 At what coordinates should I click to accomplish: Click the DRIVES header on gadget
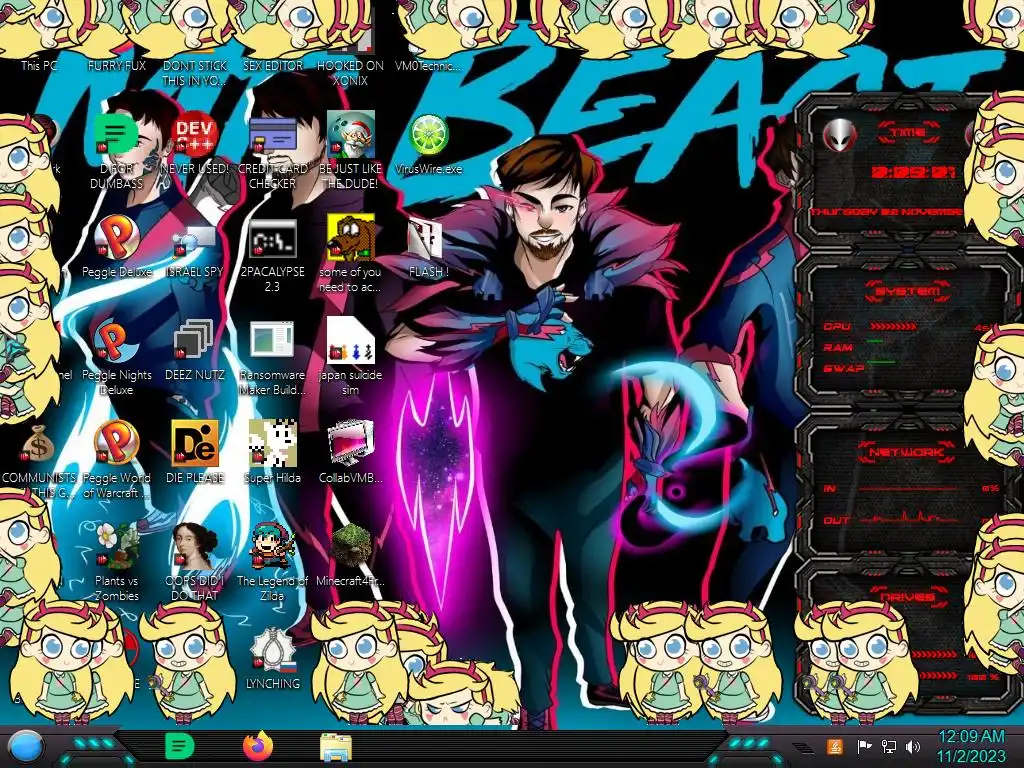point(906,596)
